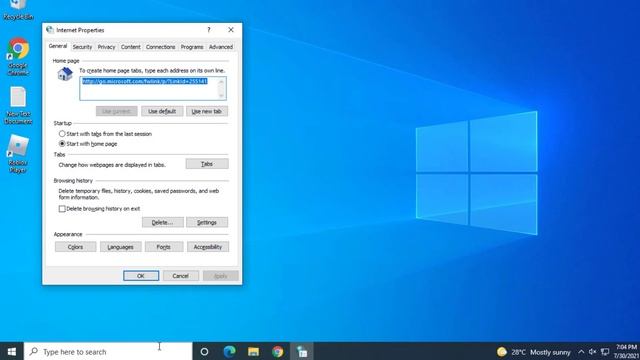Open Recycle Bin desktop icon
Viewport: 640px width, 360px height.
[x=18, y=10]
